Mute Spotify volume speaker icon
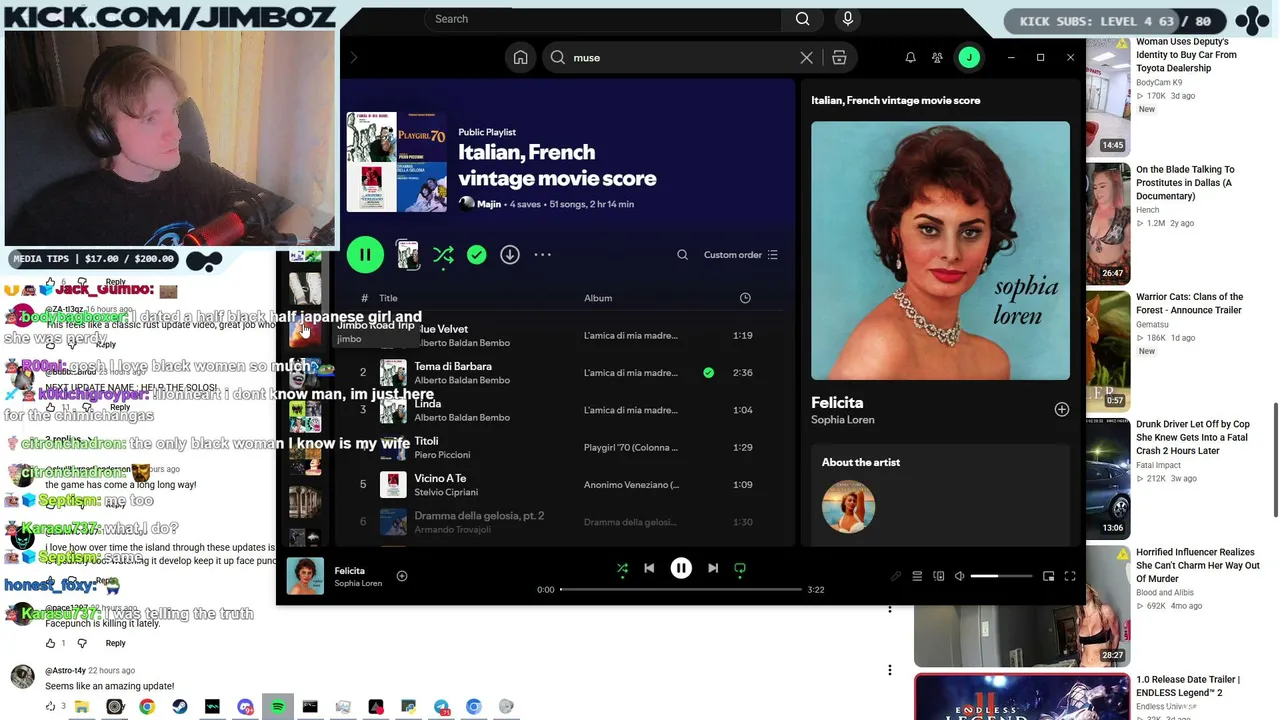This screenshot has height=720, width=1280. pos(960,576)
